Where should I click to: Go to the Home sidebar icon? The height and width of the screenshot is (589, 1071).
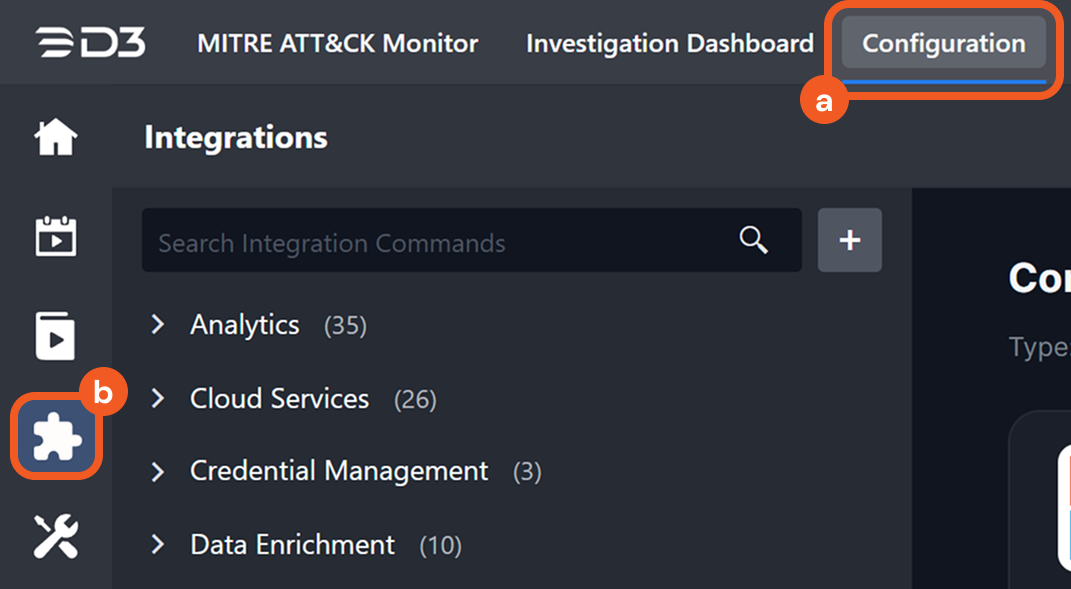pyautogui.click(x=56, y=137)
